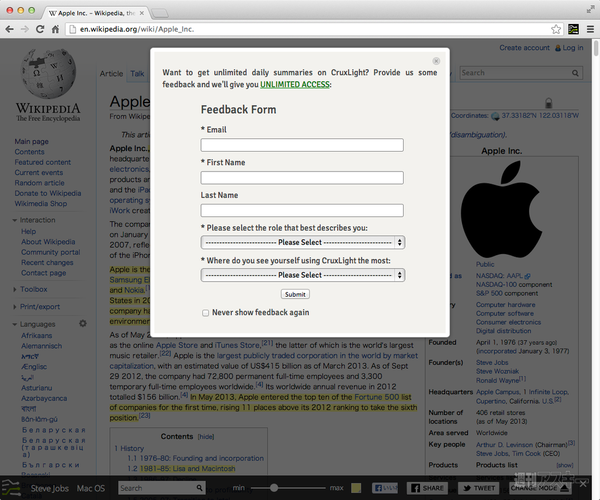Viewport: 600px width, 500px height.
Task: Select the Steve Jobs keyword
Action: (x=50, y=488)
